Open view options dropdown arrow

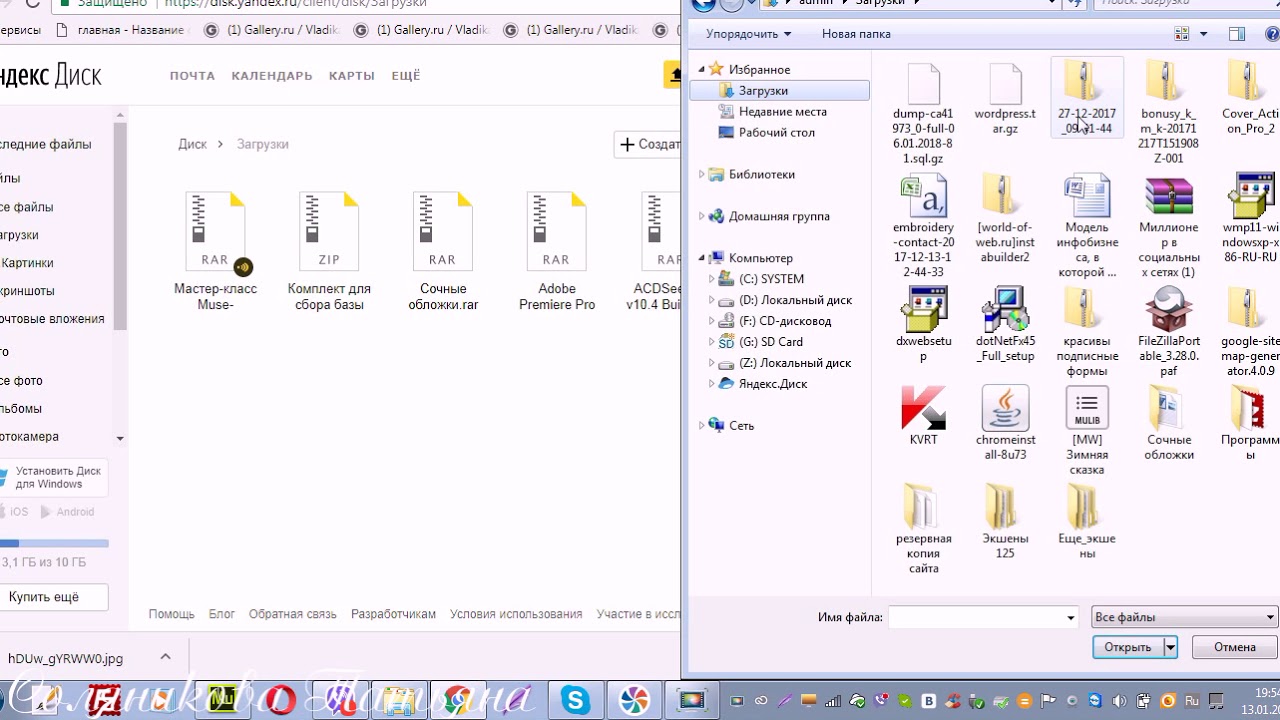click(x=1203, y=34)
